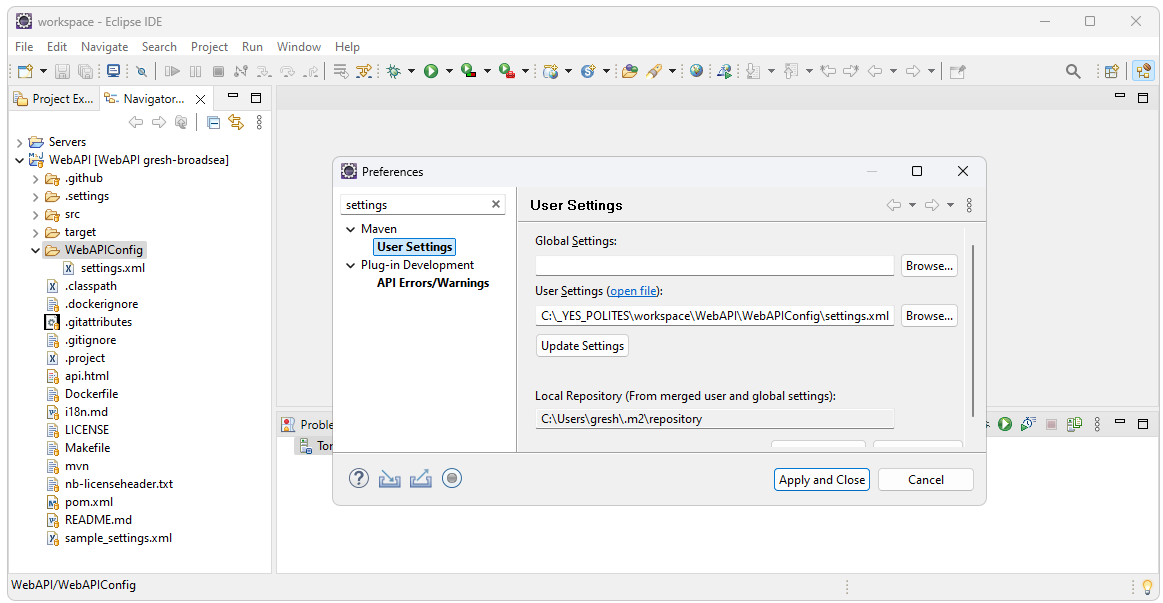Open the External Tools dropdown arrow

pyautogui.click(x=525, y=71)
